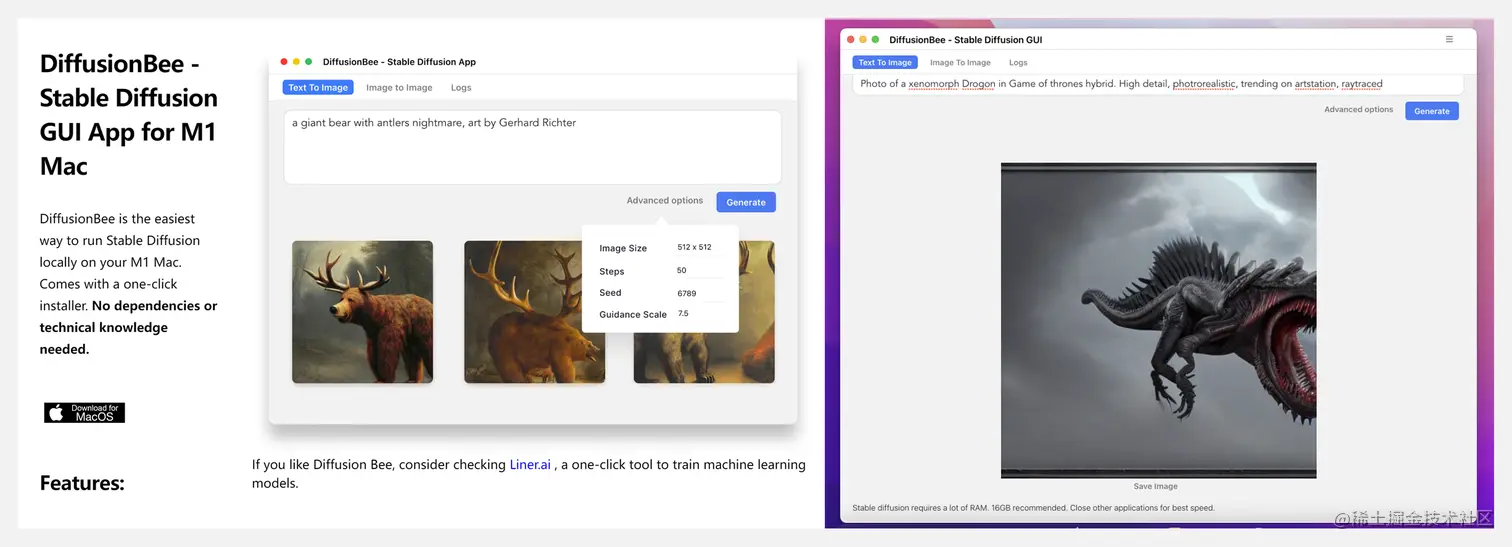Screen dimensions: 1512x547
Task: Switch to Image to Image tab in Stable Diffusion App window
Action: [399, 88]
